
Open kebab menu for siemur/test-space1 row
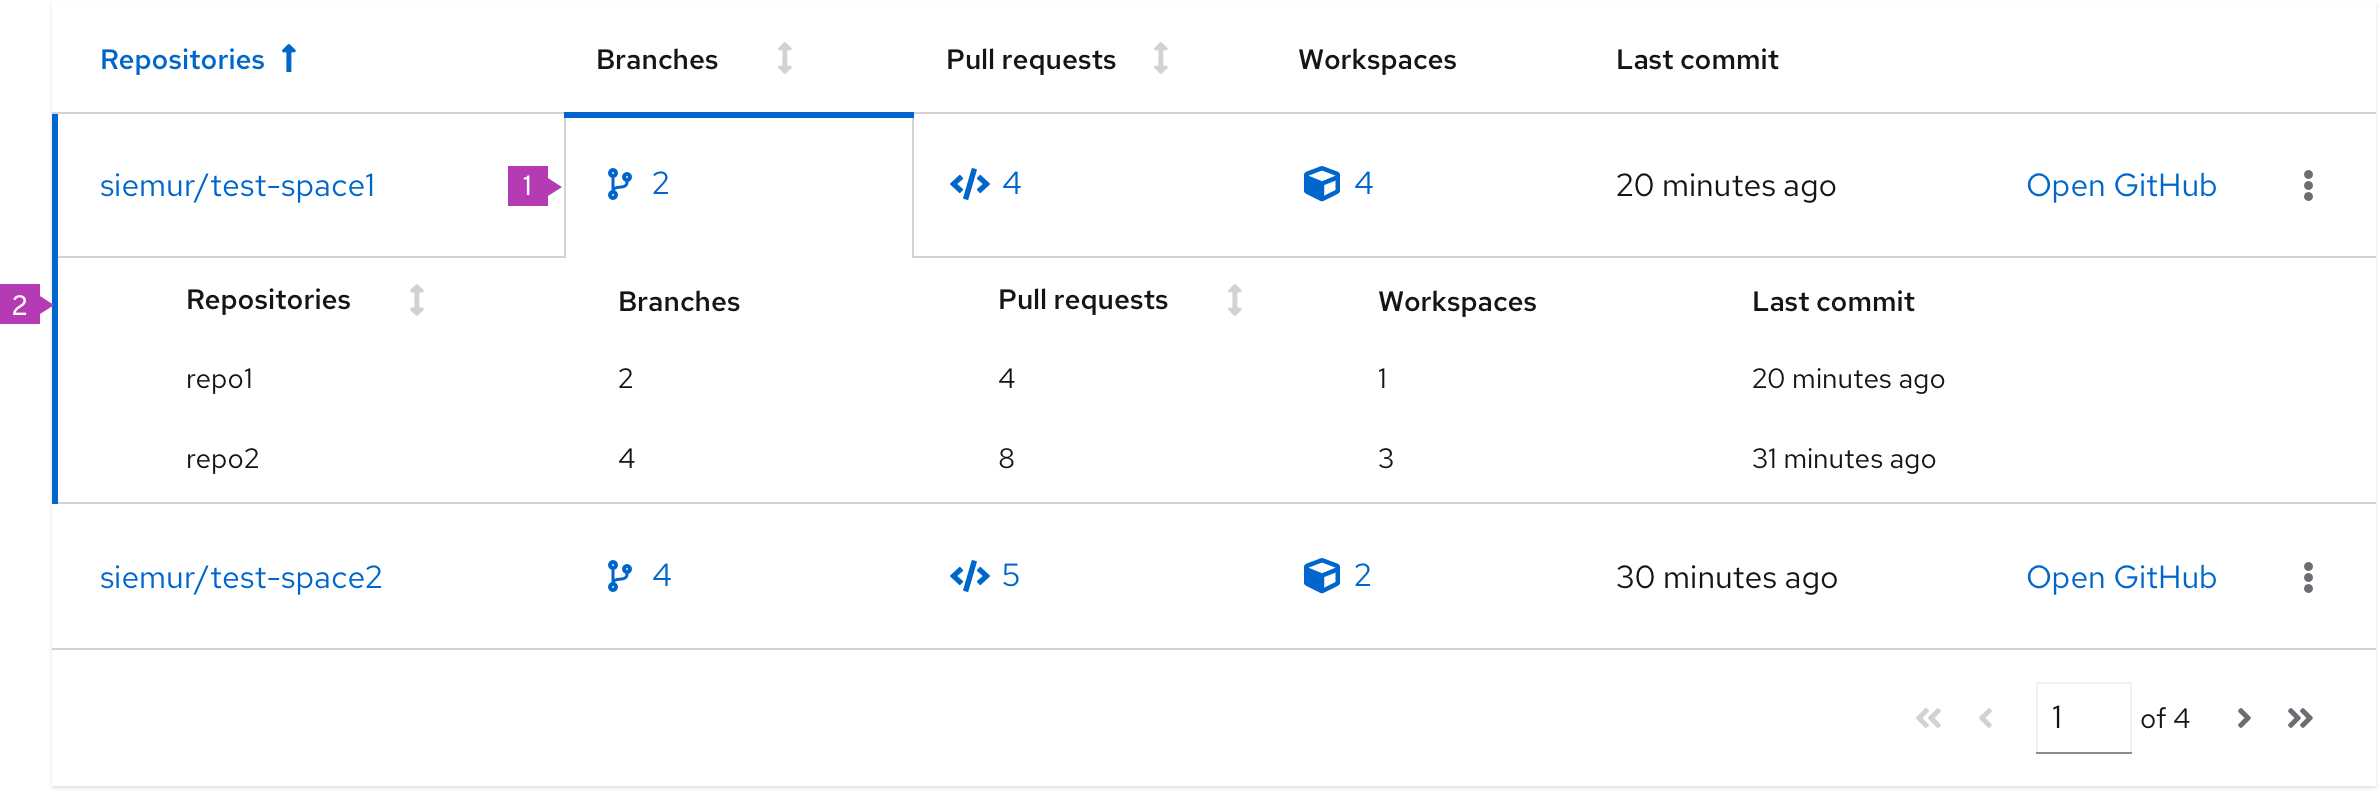2308,185
